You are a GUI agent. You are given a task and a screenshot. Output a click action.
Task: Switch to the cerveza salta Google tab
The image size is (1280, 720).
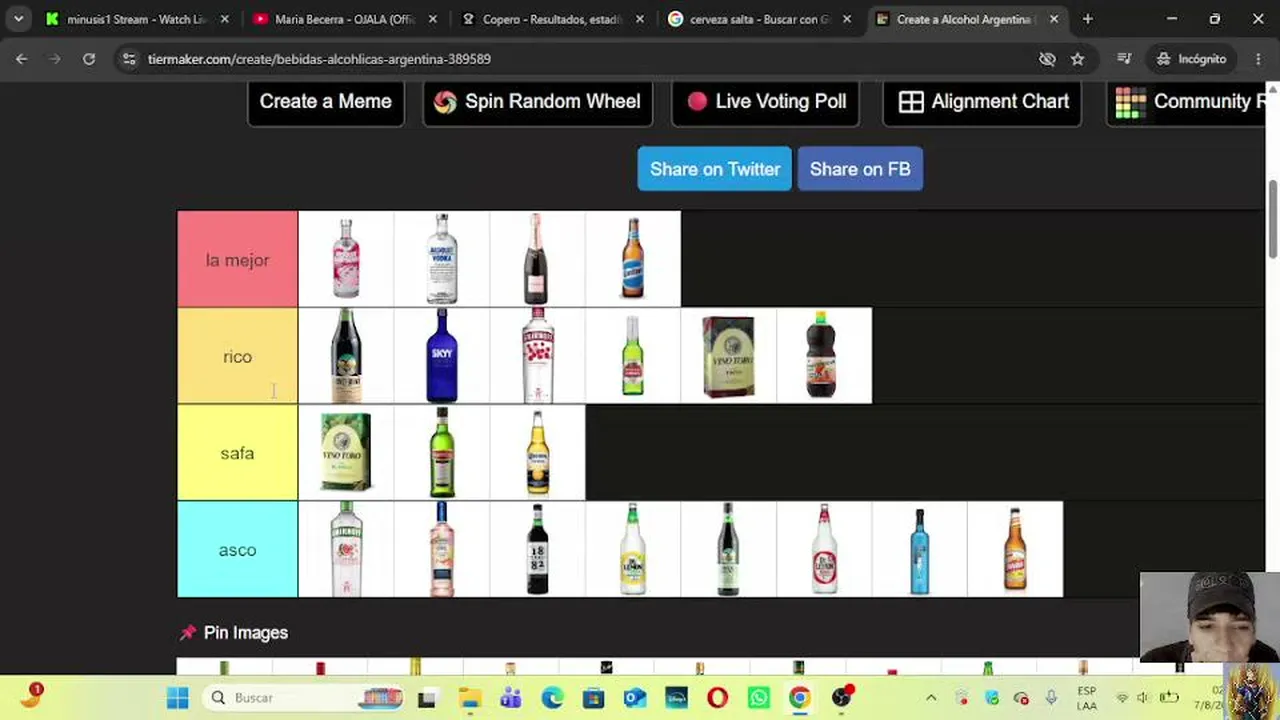coord(760,19)
